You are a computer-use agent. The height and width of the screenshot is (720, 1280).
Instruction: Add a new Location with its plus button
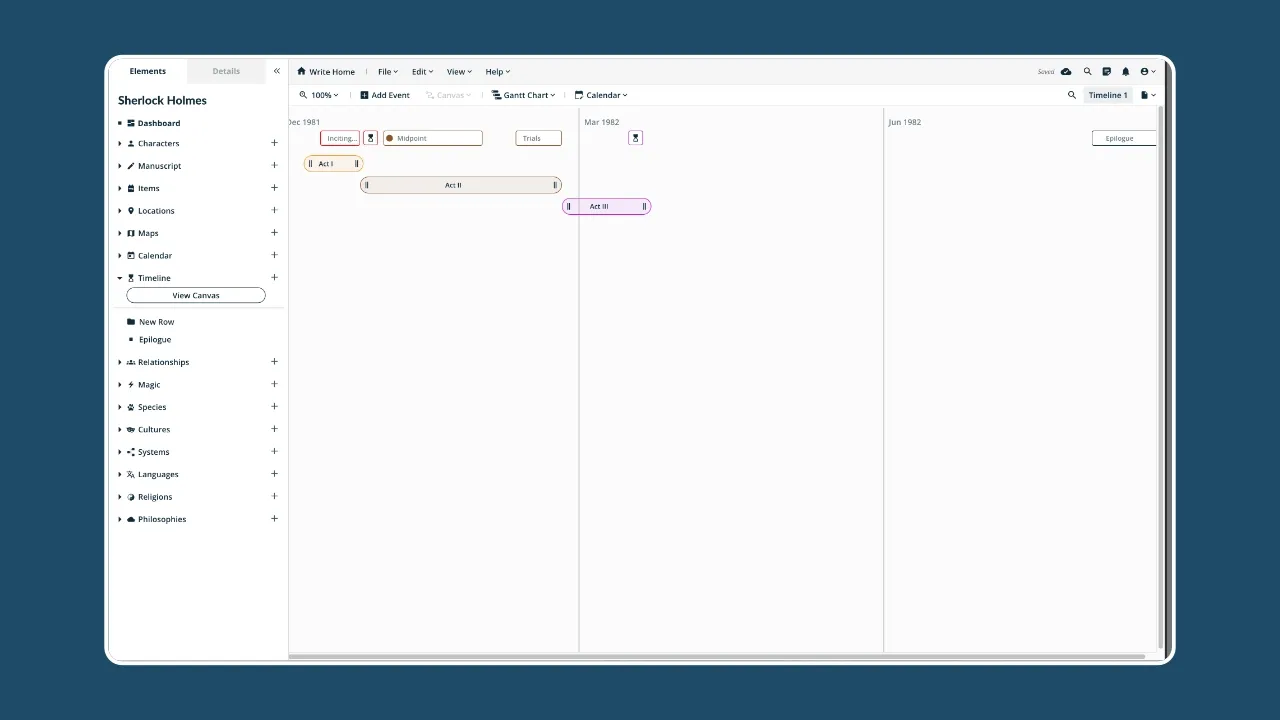pos(274,210)
